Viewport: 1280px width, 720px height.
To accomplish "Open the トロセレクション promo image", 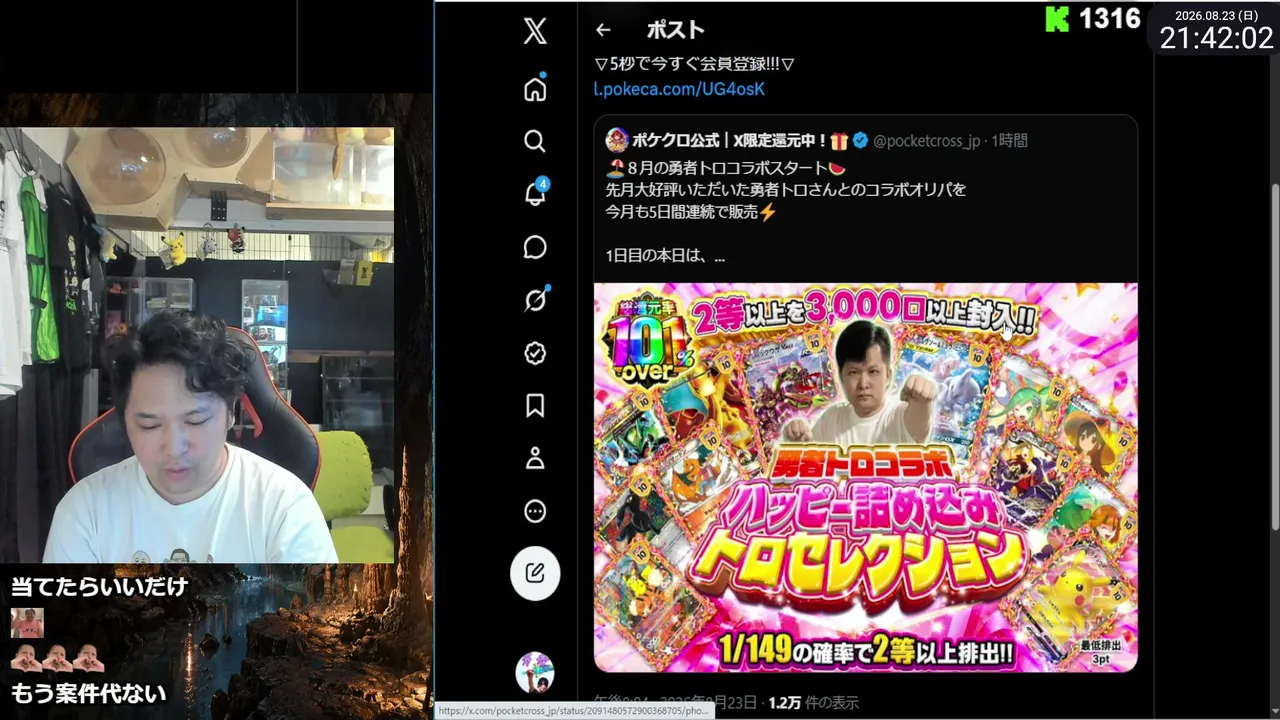I will [866, 477].
